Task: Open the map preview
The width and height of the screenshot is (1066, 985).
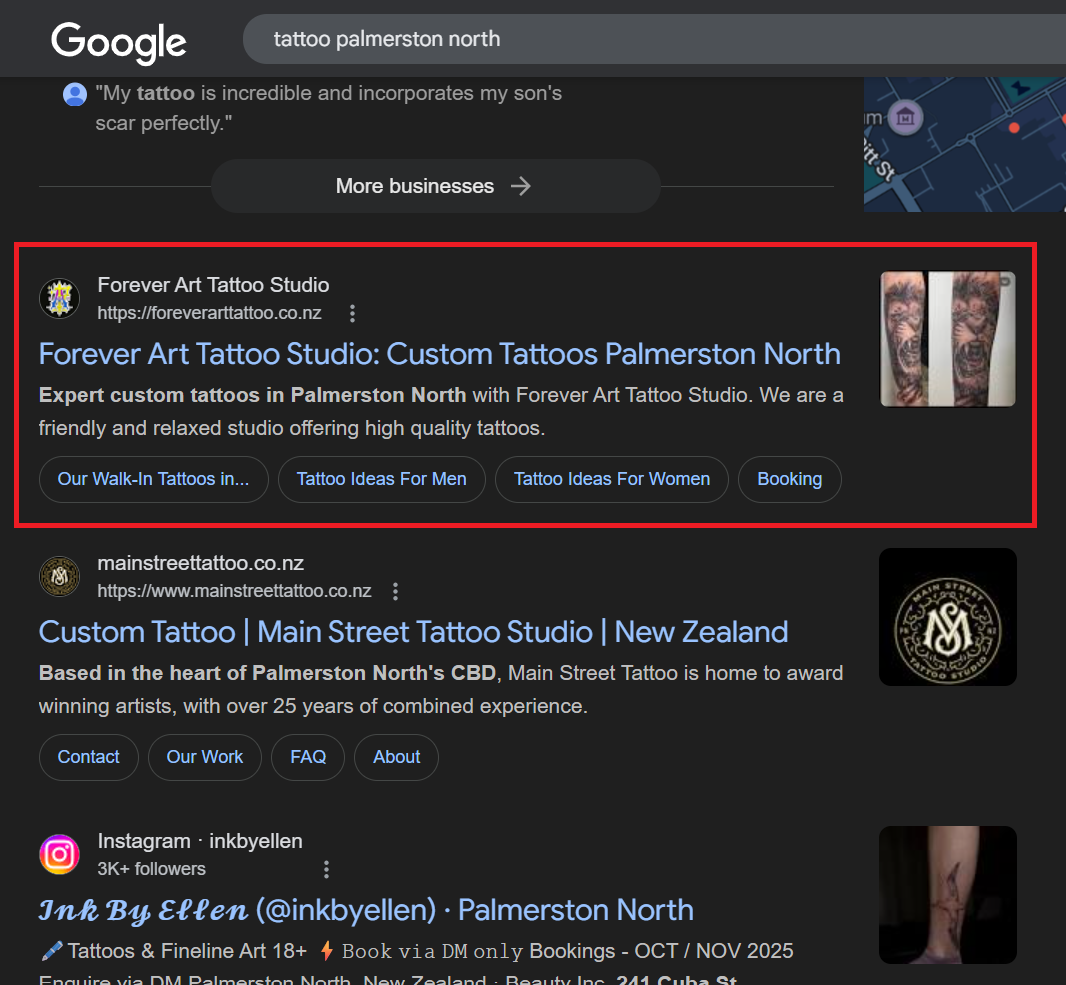Action: (964, 145)
